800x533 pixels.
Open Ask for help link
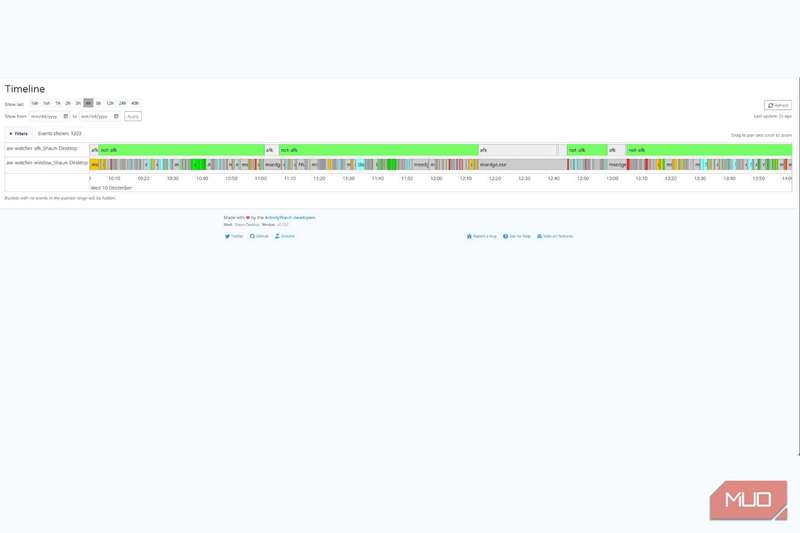[517, 236]
